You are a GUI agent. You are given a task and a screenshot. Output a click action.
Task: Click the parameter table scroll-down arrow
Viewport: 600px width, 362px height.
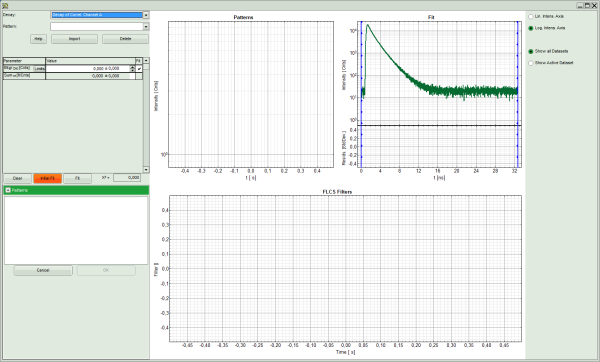146,170
